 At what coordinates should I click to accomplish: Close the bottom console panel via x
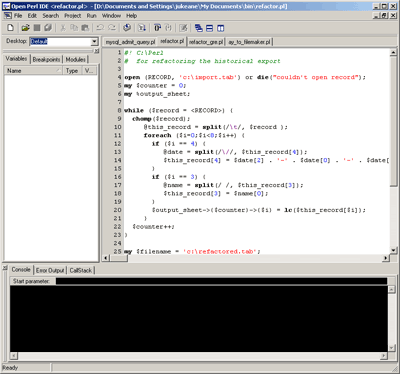(5, 268)
